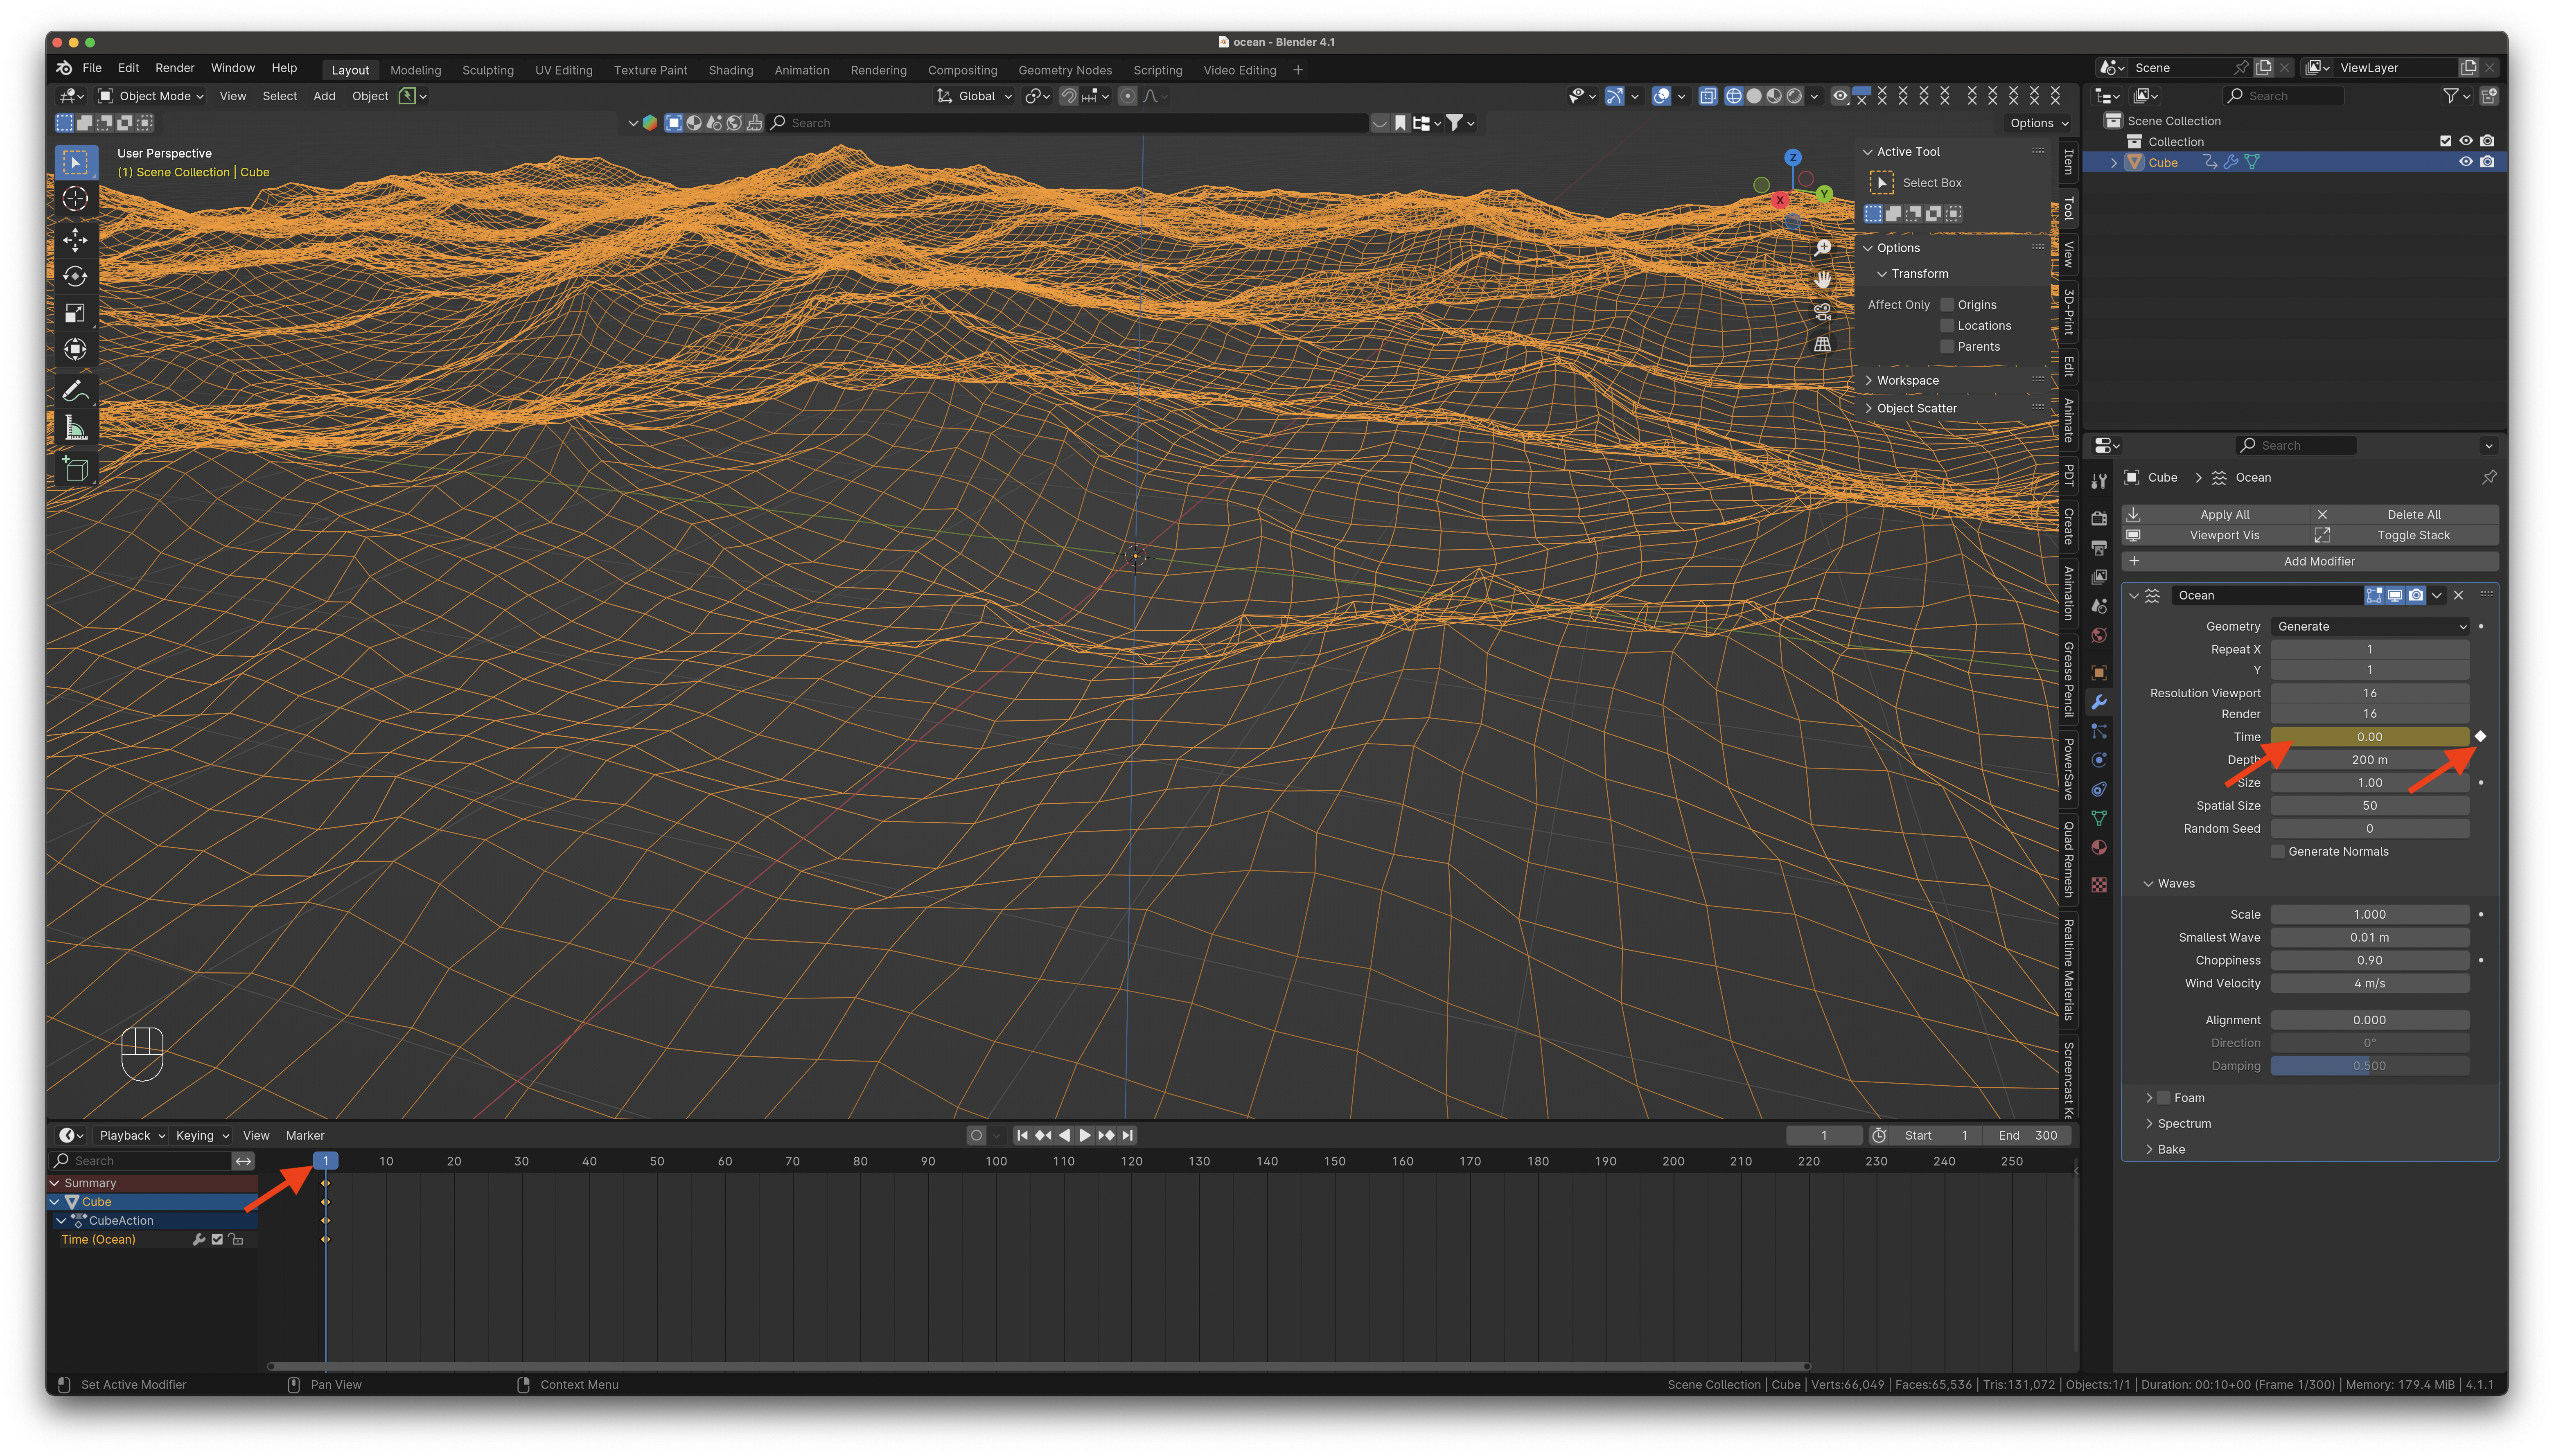Image resolution: width=2554 pixels, height=1456 pixels.
Task: Enable Generate Normals checkbox
Action: [x=2278, y=852]
